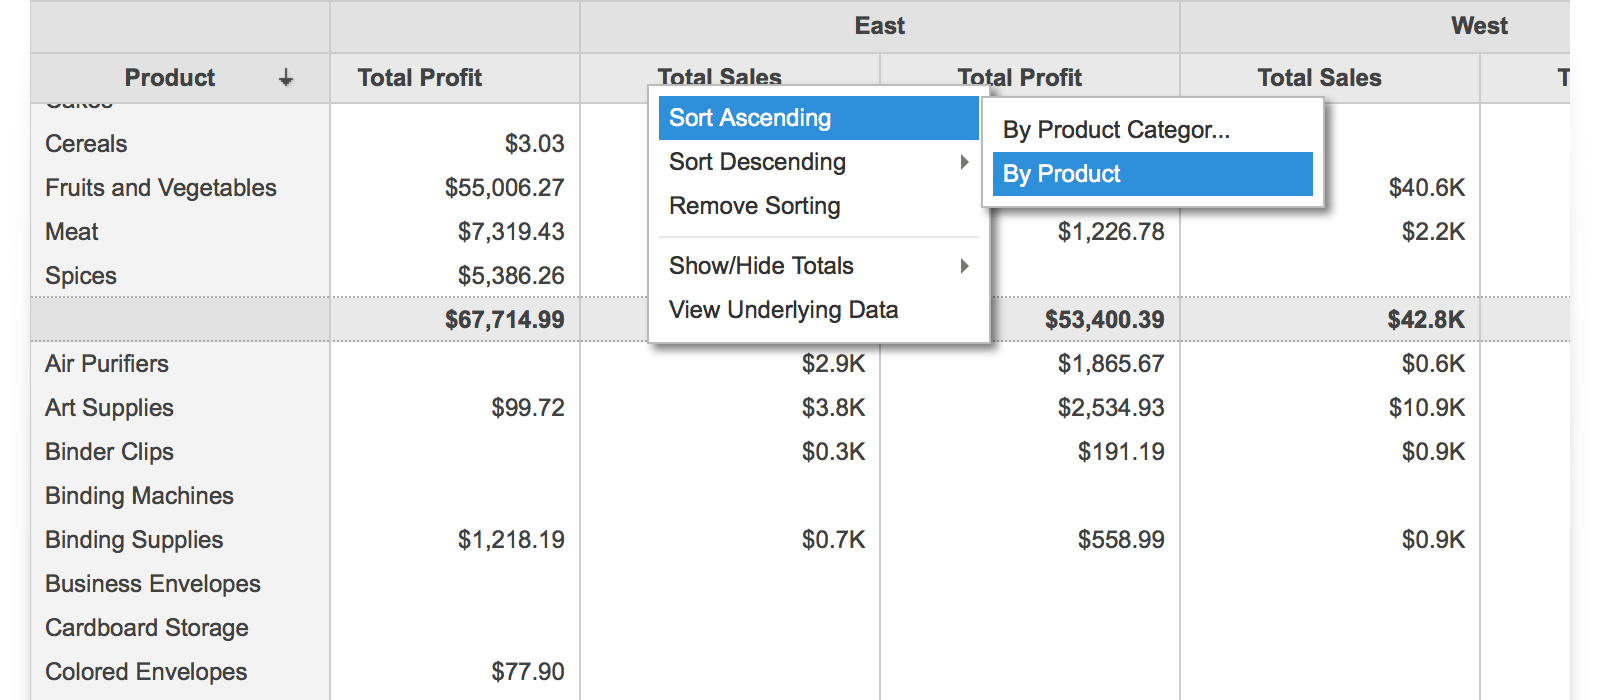This screenshot has height=700, width=1600.
Task: Select Sort Ascending in context menu
Action: (750, 118)
